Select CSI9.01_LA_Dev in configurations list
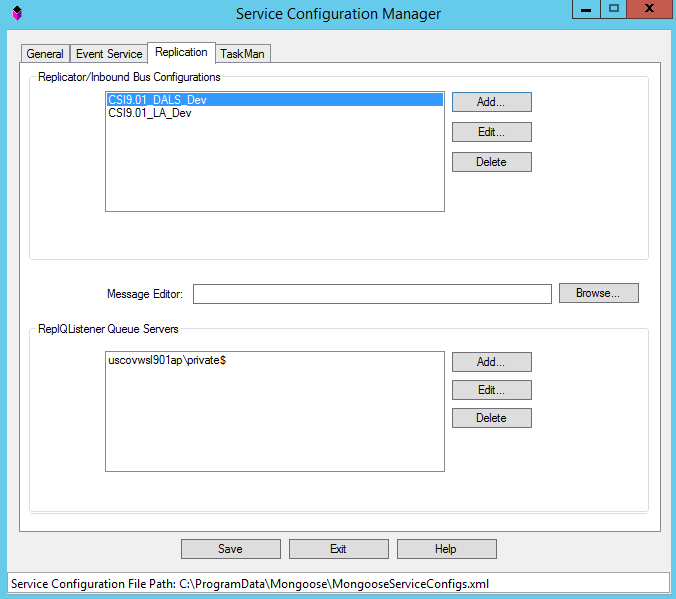Screen dimensions: 676x599 (x=150, y=113)
